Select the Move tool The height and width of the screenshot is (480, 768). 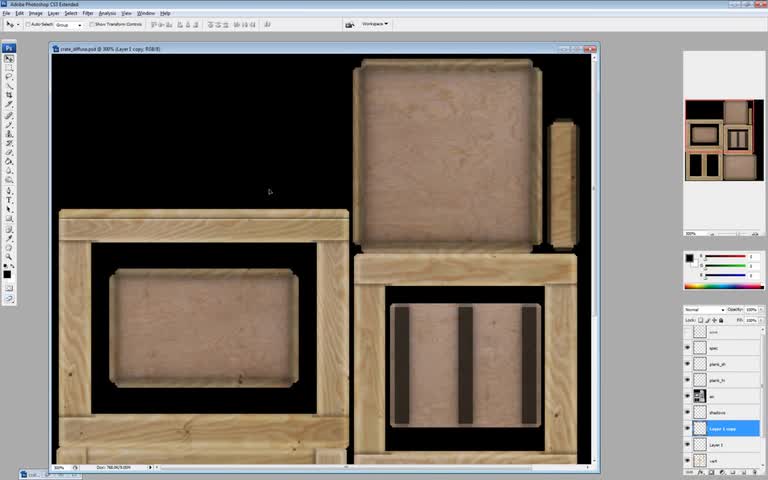point(9,59)
